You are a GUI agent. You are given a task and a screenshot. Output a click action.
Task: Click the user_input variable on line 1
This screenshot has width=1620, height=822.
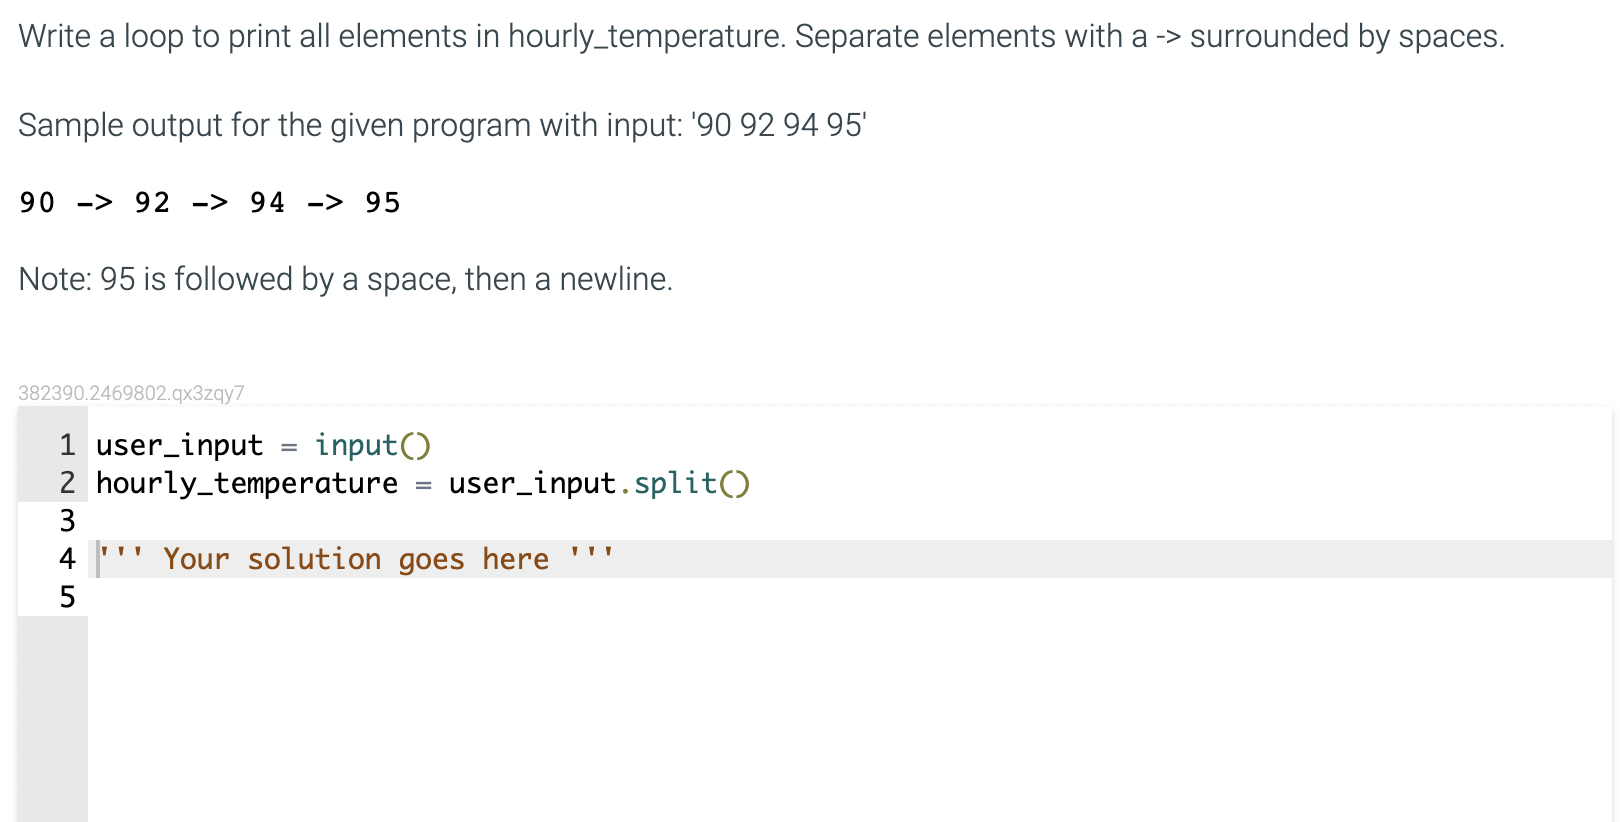click(179, 445)
